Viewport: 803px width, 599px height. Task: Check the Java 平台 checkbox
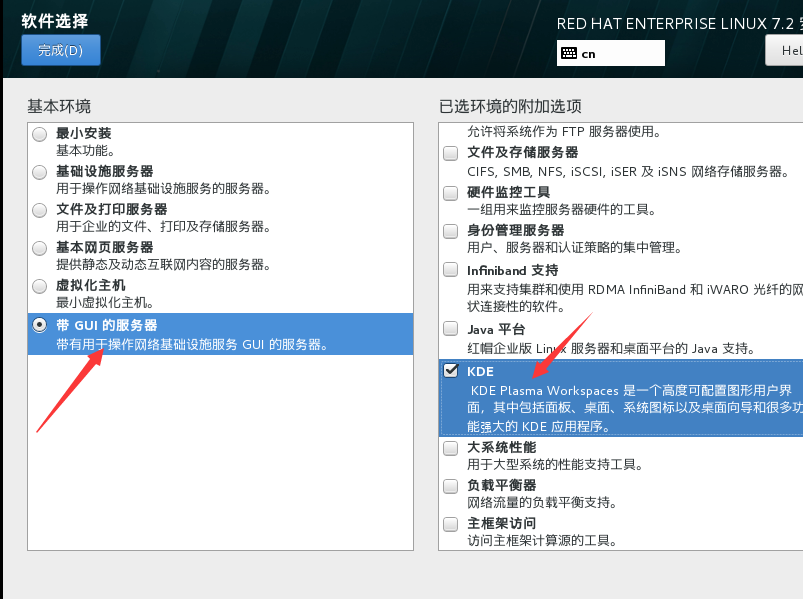tap(451, 328)
